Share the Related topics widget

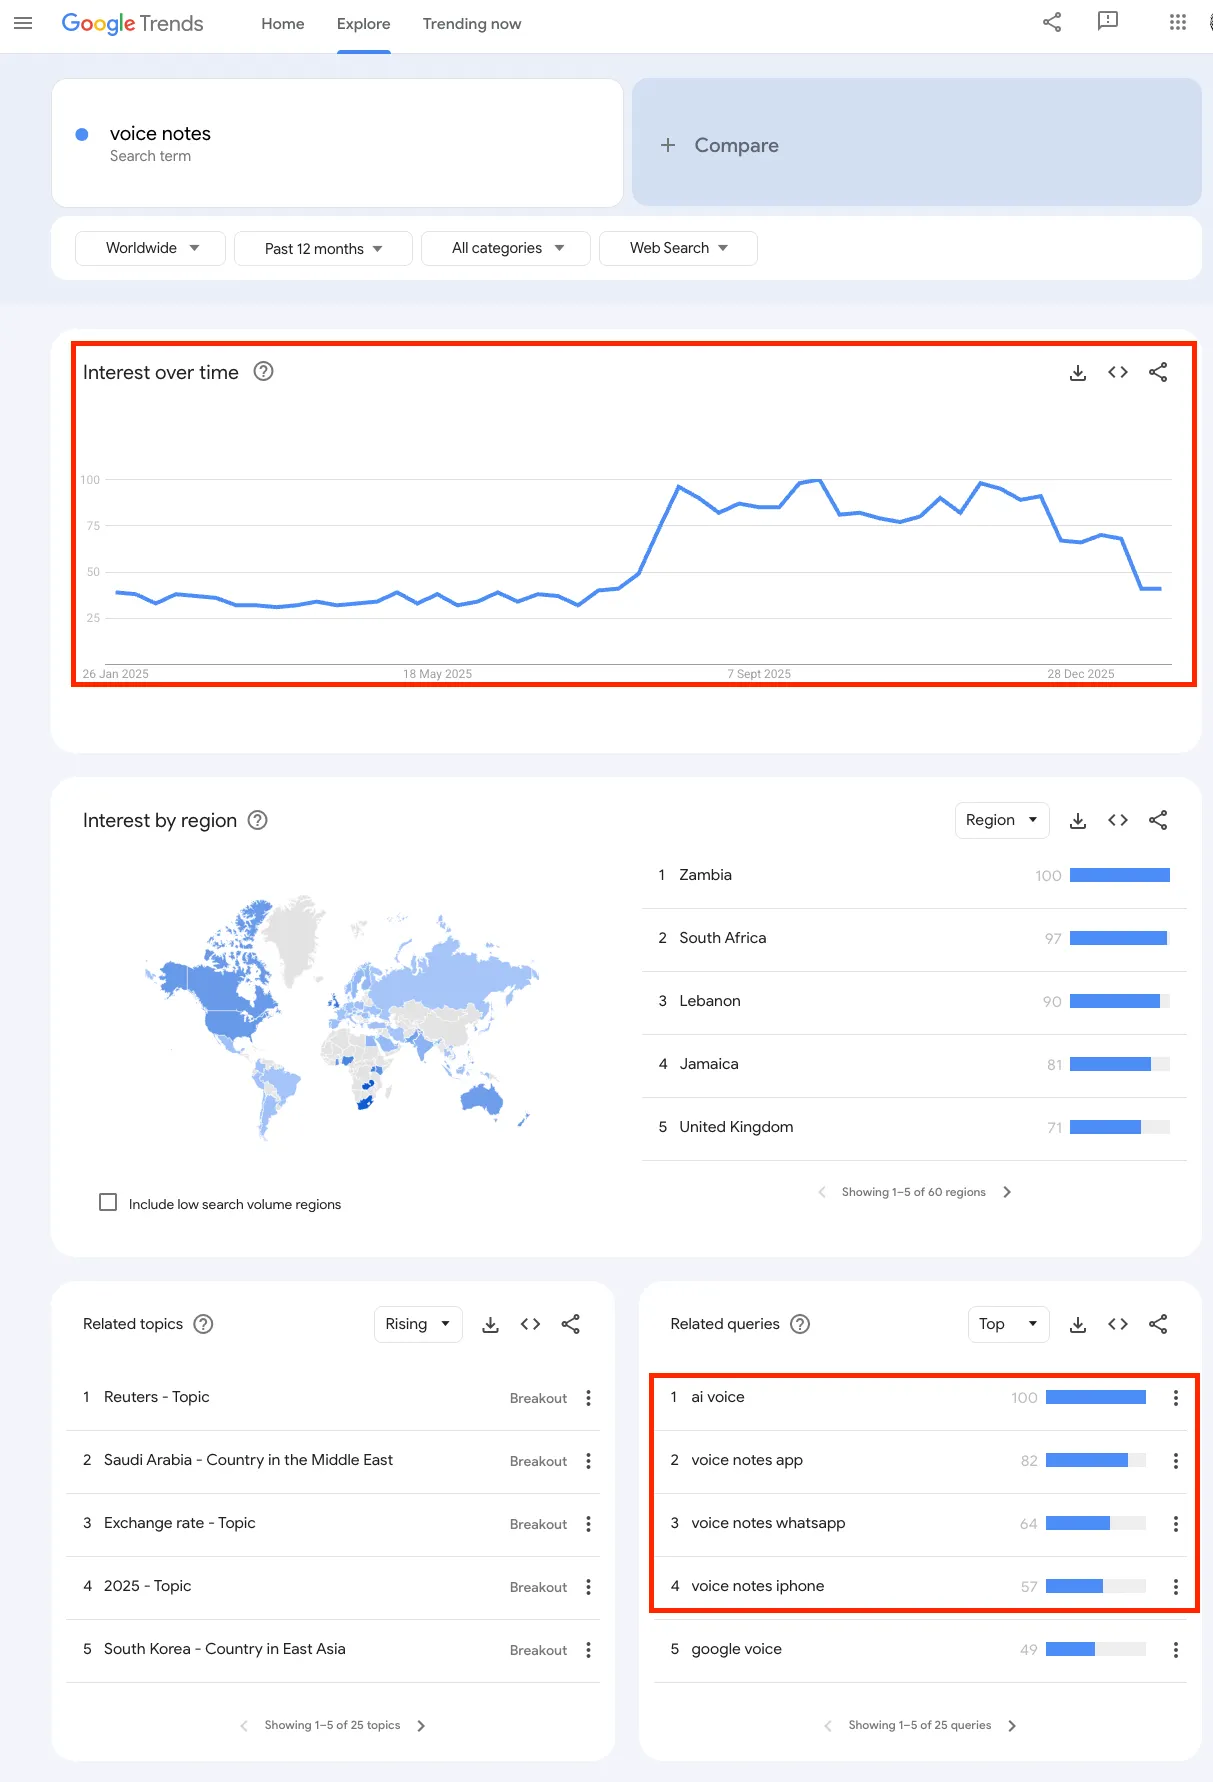(570, 1324)
